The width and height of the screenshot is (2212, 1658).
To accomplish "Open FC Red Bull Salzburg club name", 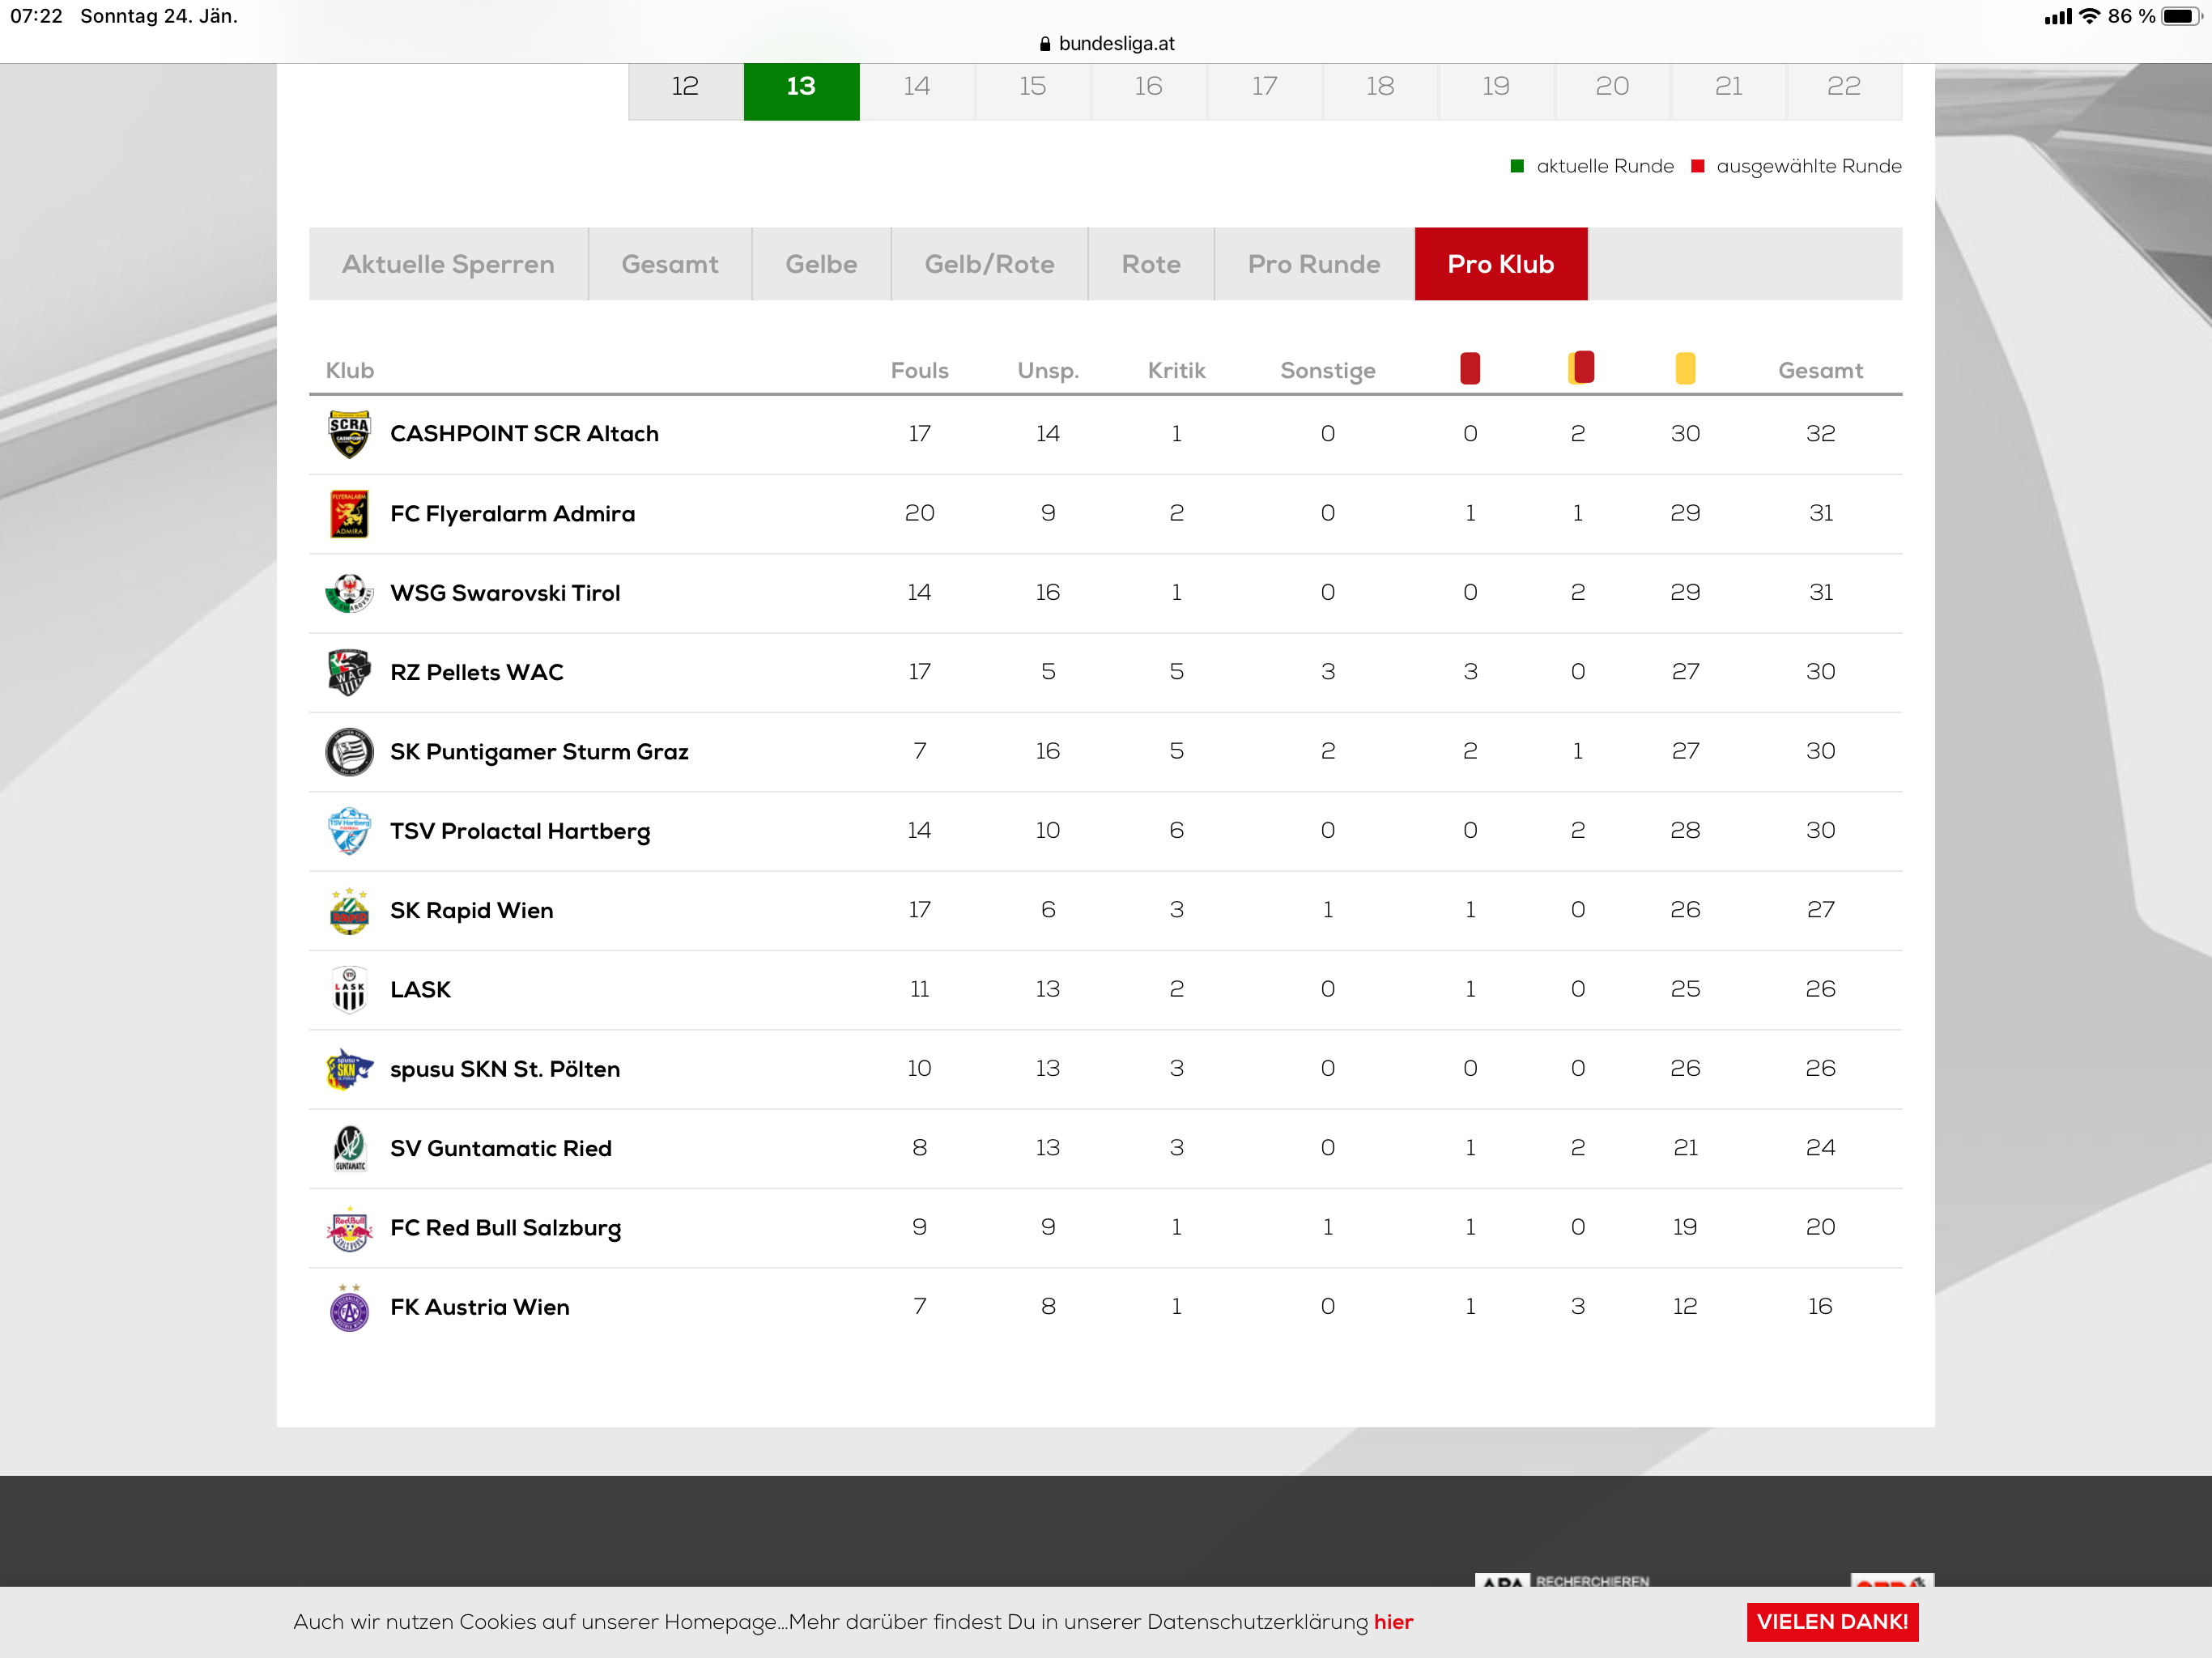I will (505, 1228).
